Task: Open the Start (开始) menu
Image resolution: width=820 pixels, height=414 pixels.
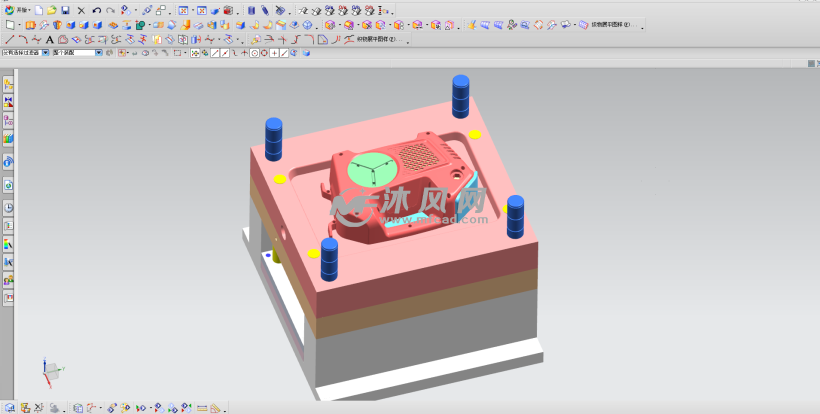Action: click(16, 10)
